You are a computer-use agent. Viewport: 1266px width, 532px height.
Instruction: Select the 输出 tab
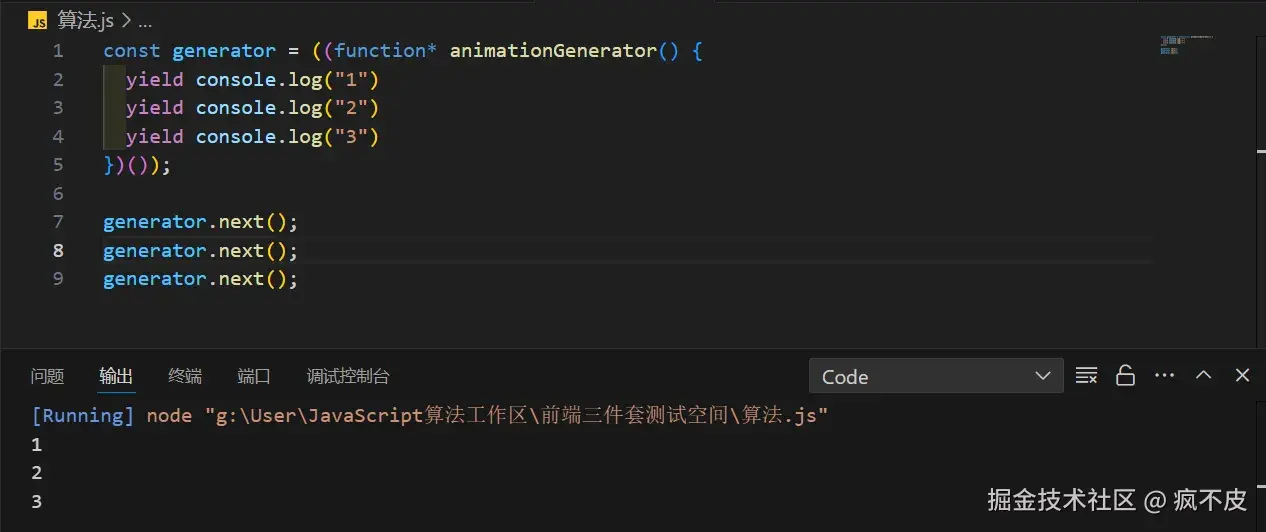pos(116,376)
